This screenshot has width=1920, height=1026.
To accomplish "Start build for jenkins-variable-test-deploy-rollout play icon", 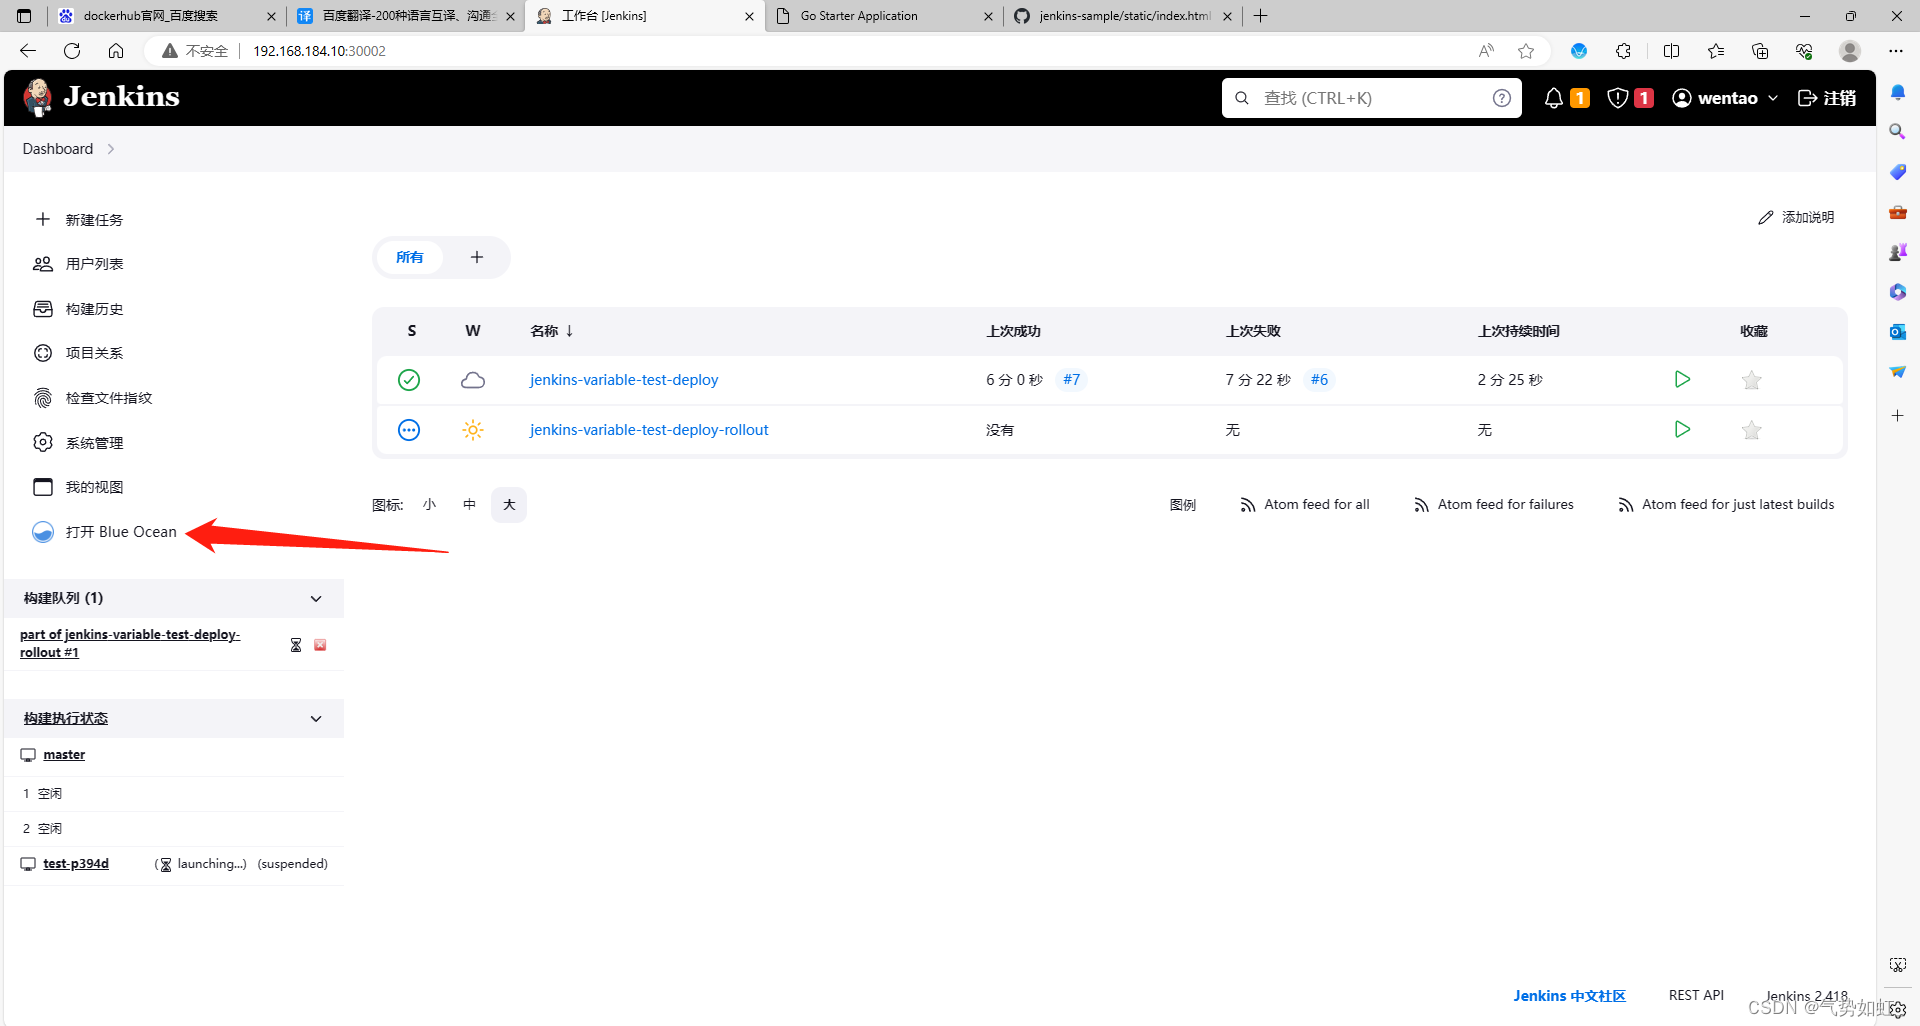I will (x=1682, y=429).
